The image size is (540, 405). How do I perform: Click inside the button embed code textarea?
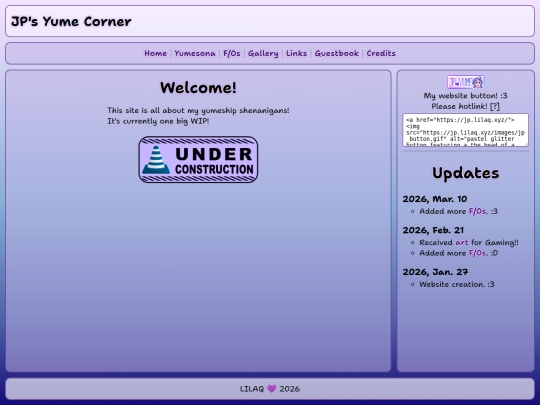coord(466,130)
